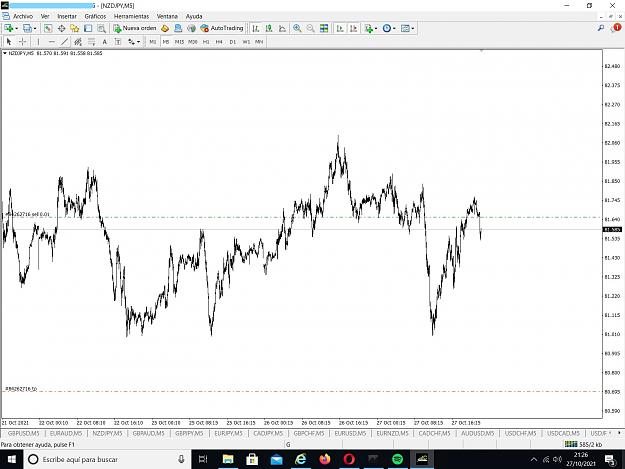Image resolution: width=625 pixels, height=469 pixels.
Task: Click the computer-shaped icon after MetaEditor
Action: pyautogui.click(x=178, y=28)
